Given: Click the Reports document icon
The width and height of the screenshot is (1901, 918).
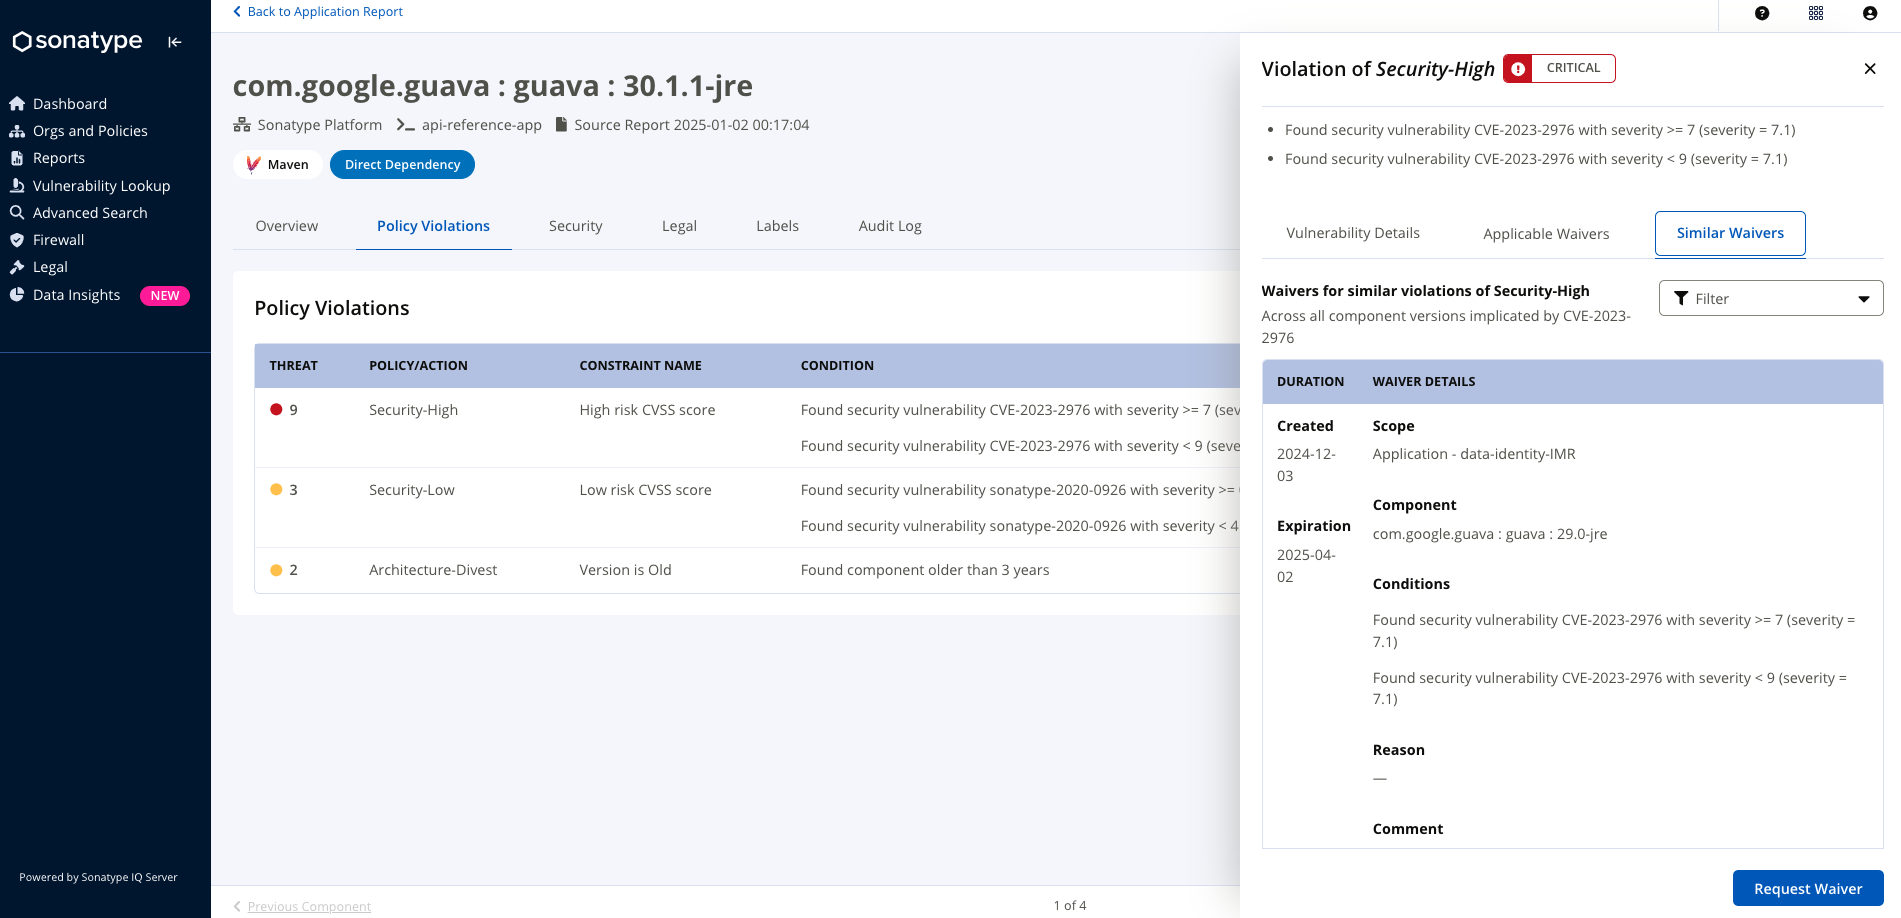Looking at the screenshot, I should (x=17, y=158).
